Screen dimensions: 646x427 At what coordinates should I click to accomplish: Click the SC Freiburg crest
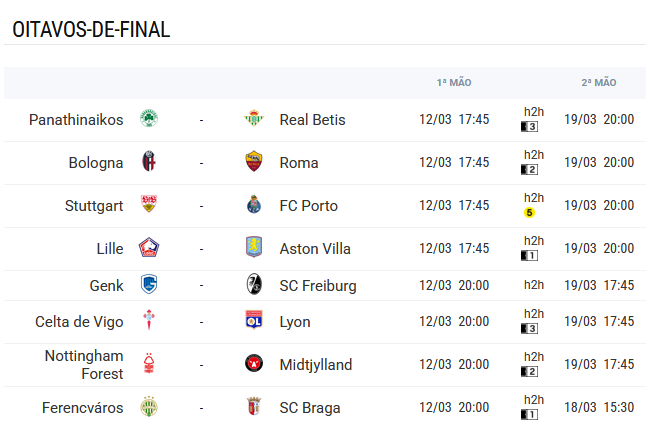click(x=253, y=285)
